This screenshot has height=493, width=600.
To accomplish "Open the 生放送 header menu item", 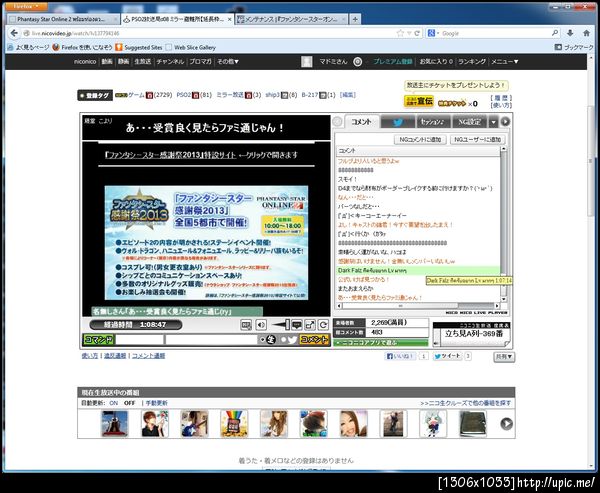I will pyautogui.click(x=142, y=61).
